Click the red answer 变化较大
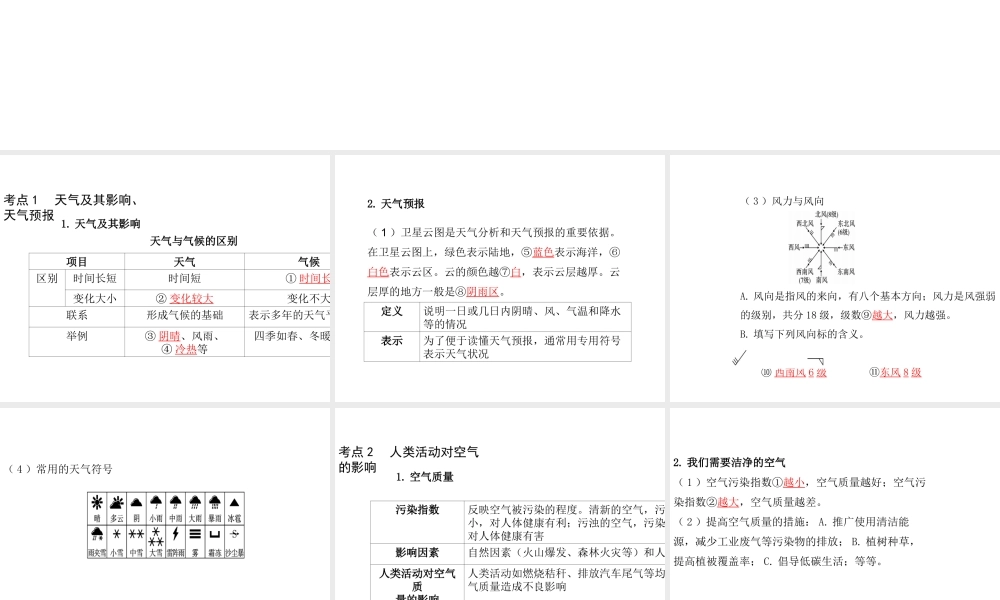This screenshot has height=600, width=1000. click(191, 298)
